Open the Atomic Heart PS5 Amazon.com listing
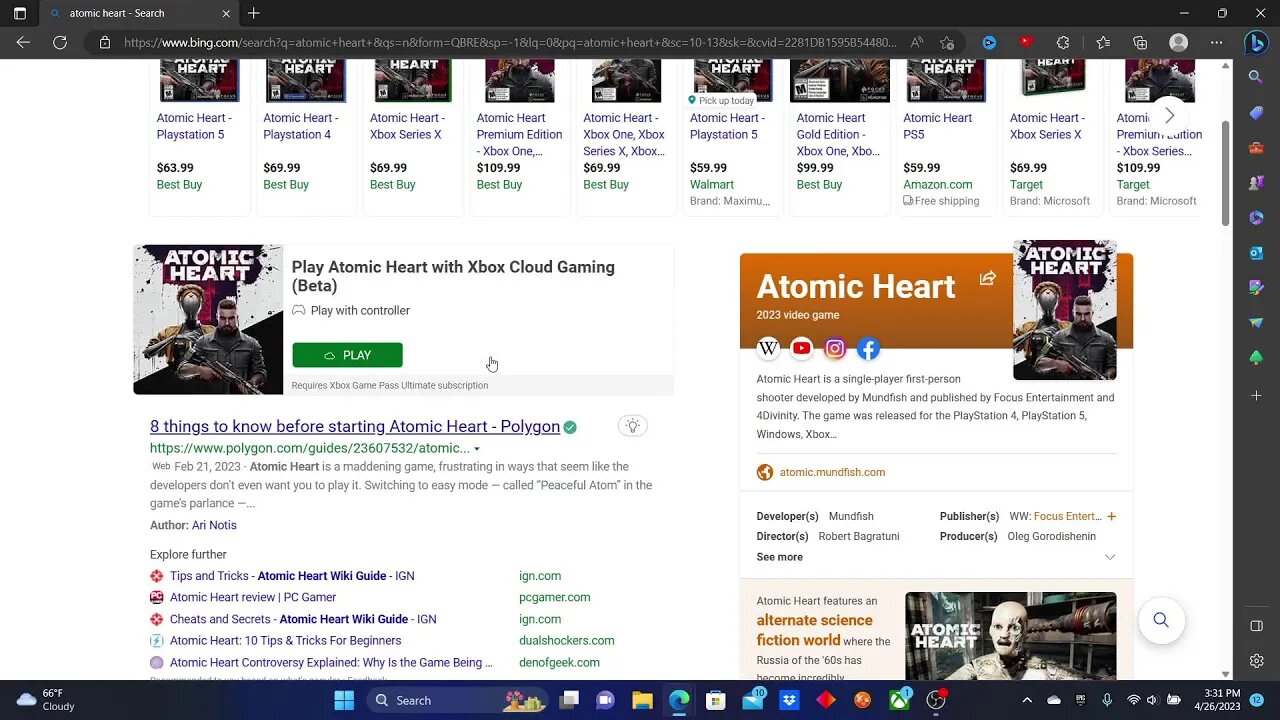The width and height of the screenshot is (1280, 720). click(x=947, y=135)
